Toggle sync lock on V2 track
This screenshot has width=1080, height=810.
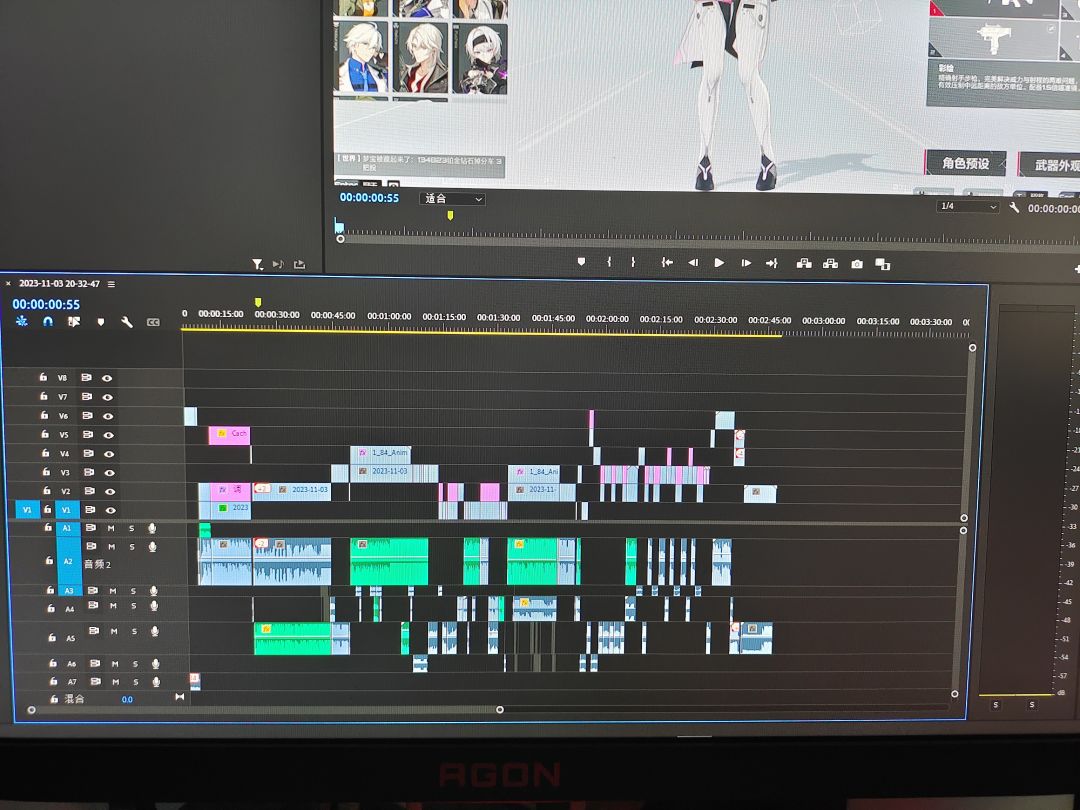tap(90, 491)
